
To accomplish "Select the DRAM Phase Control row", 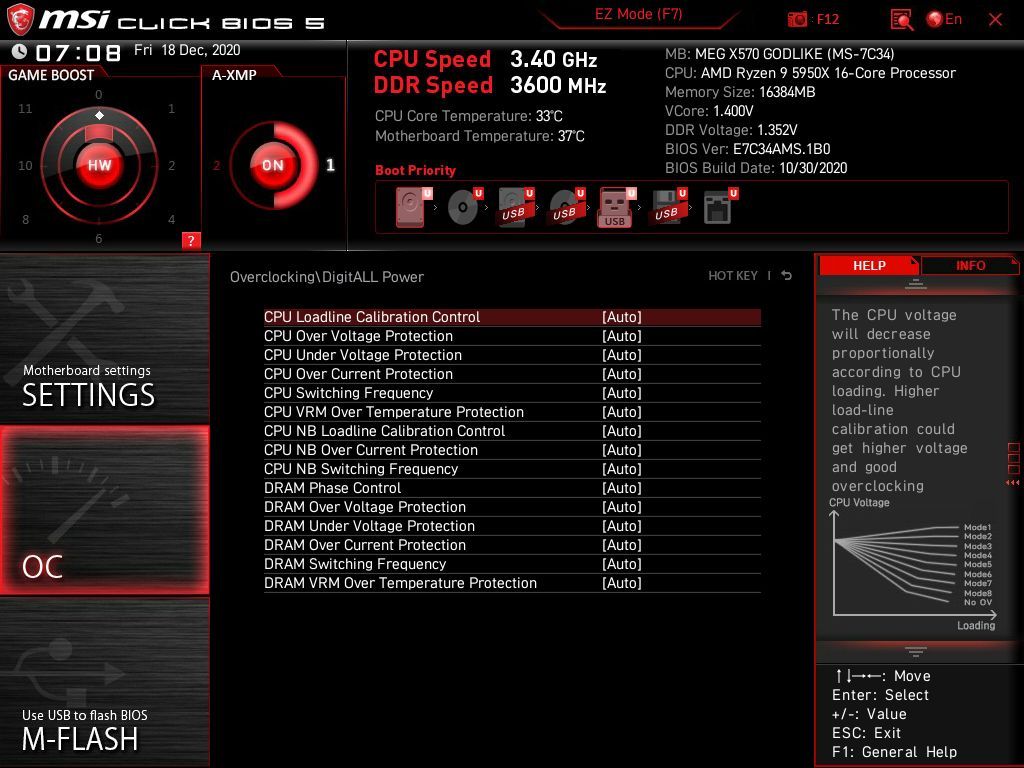I will [512, 488].
